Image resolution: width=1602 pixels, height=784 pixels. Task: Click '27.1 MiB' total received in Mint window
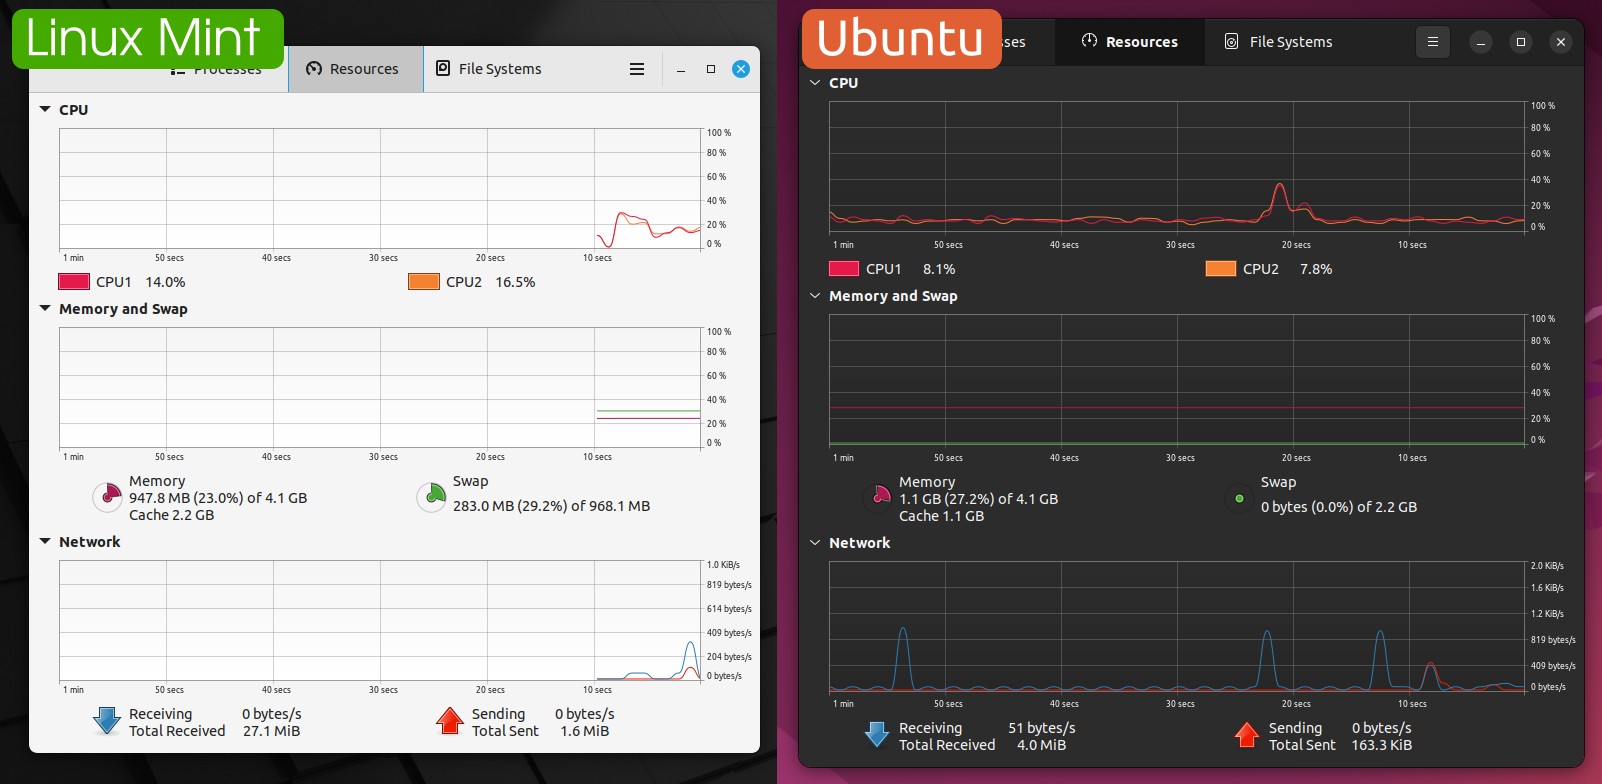(x=271, y=731)
